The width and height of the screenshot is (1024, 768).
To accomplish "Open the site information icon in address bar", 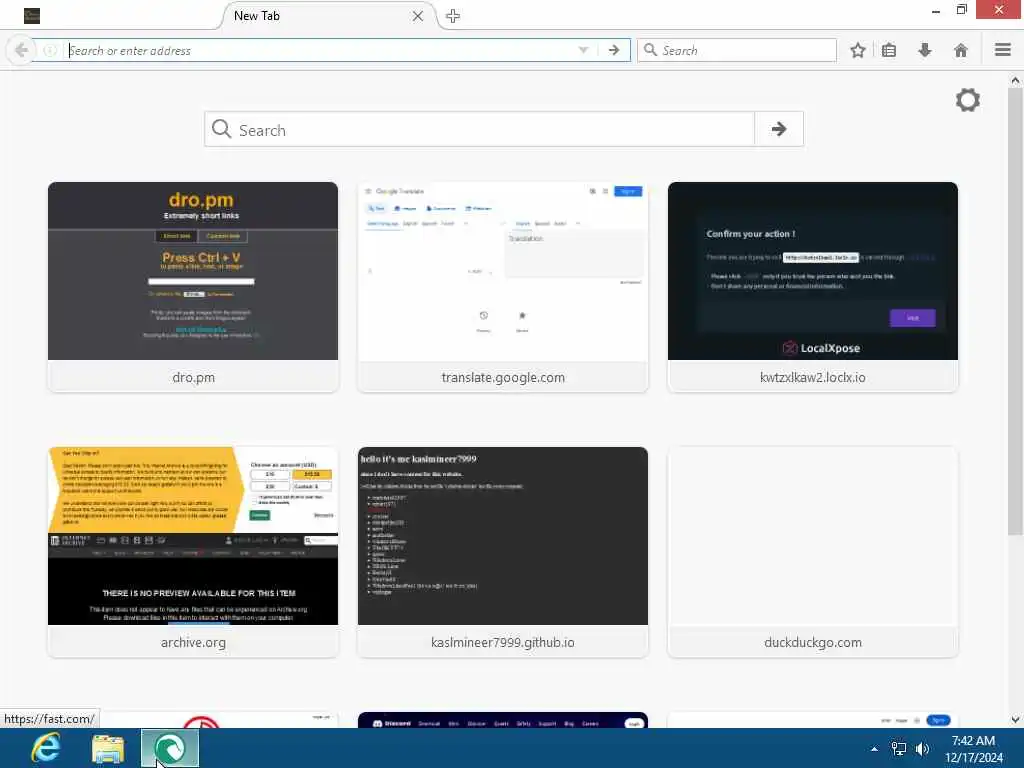I will (50, 50).
